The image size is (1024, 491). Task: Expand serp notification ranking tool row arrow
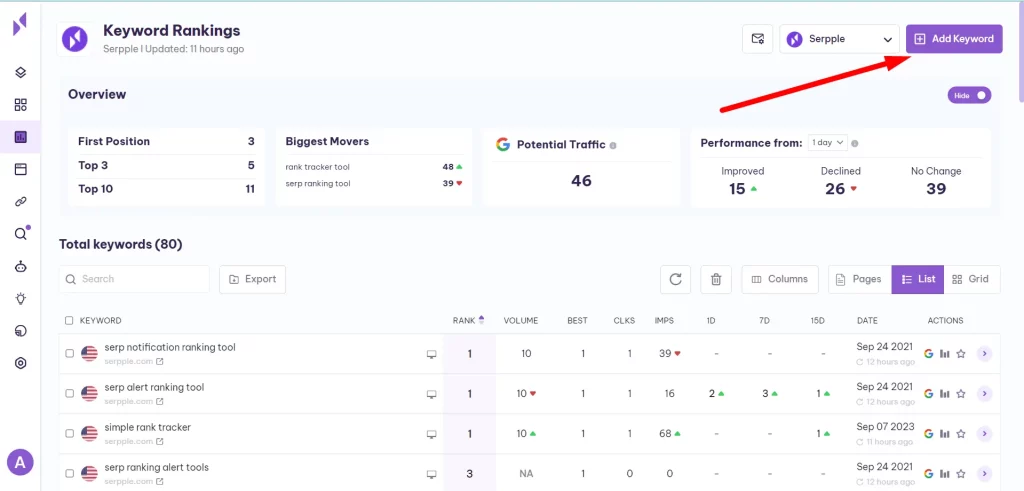click(x=984, y=354)
